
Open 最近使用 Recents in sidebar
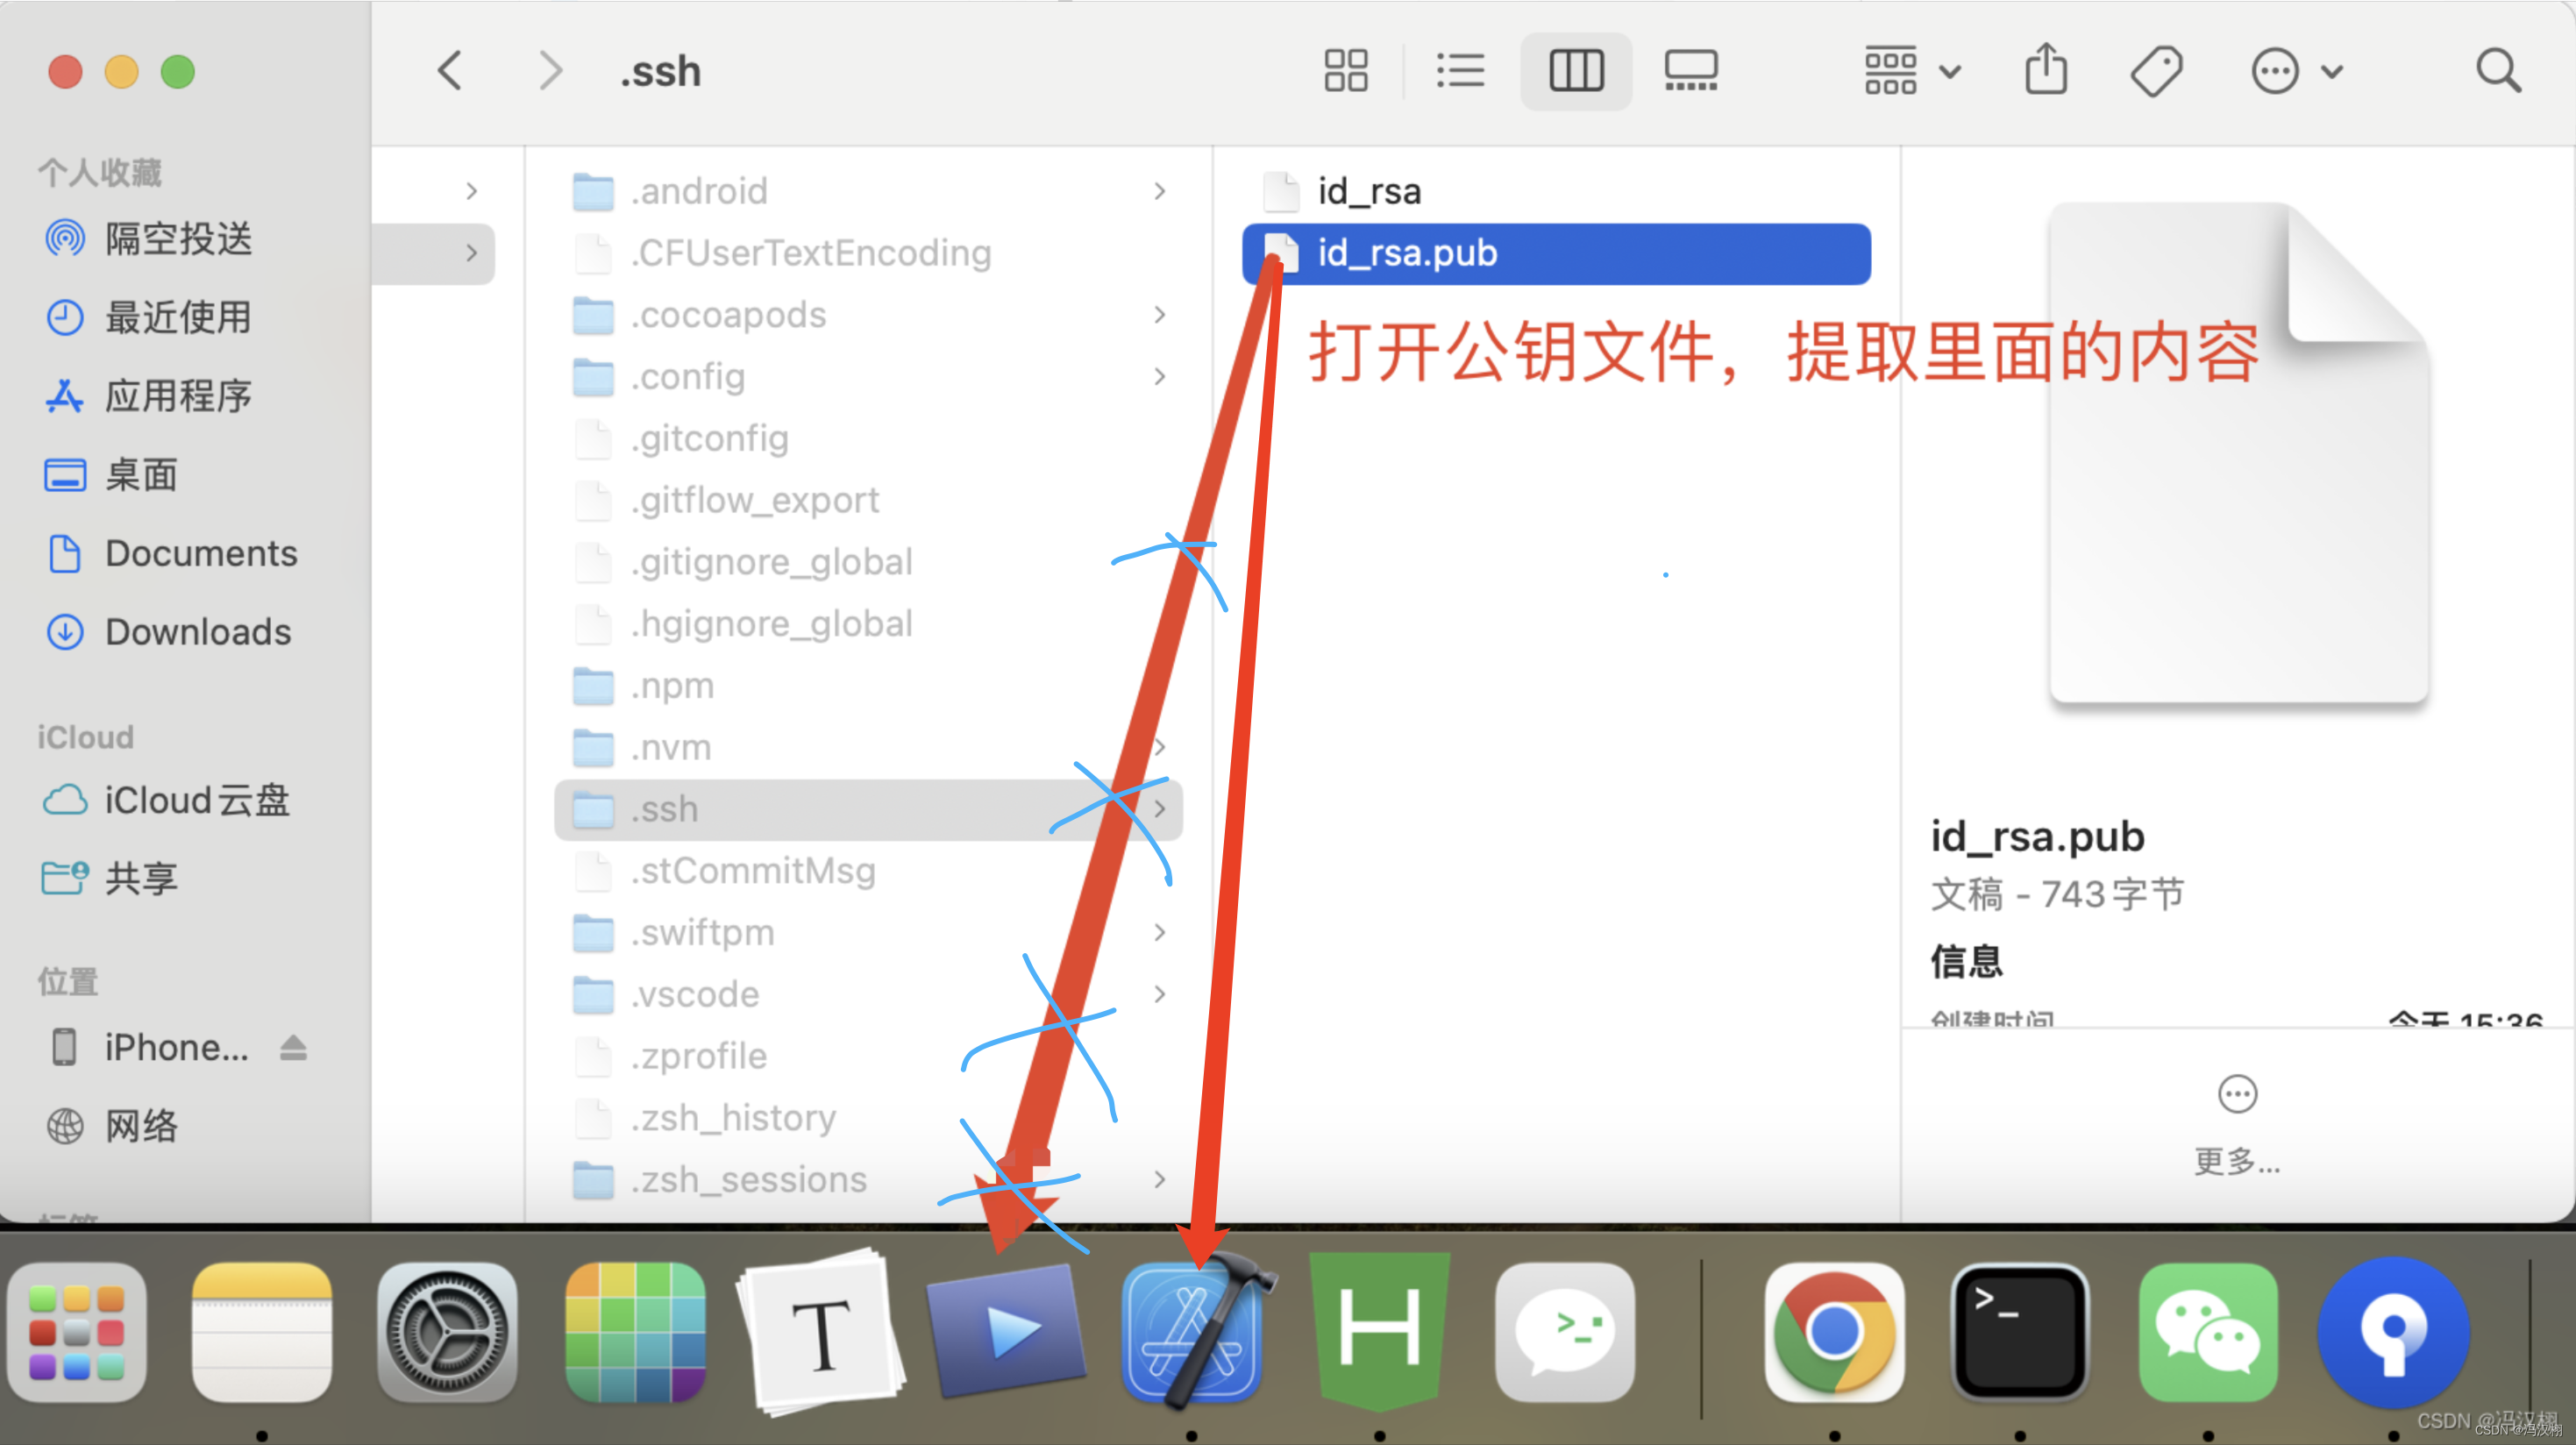(x=150, y=318)
